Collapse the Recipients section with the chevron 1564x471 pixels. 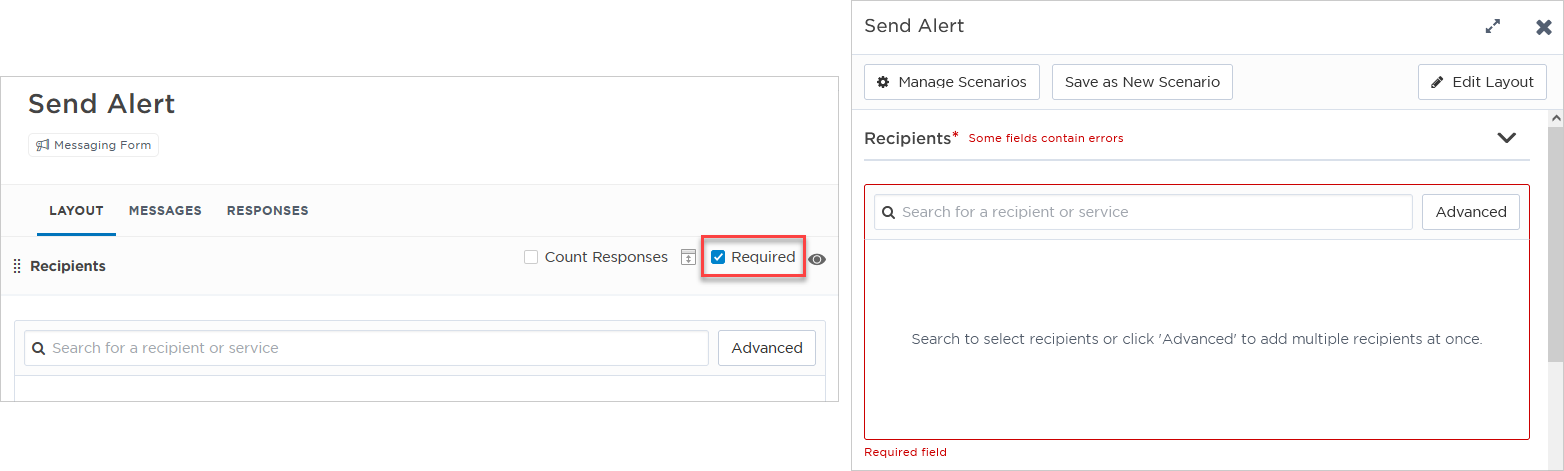(x=1507, y=138)
